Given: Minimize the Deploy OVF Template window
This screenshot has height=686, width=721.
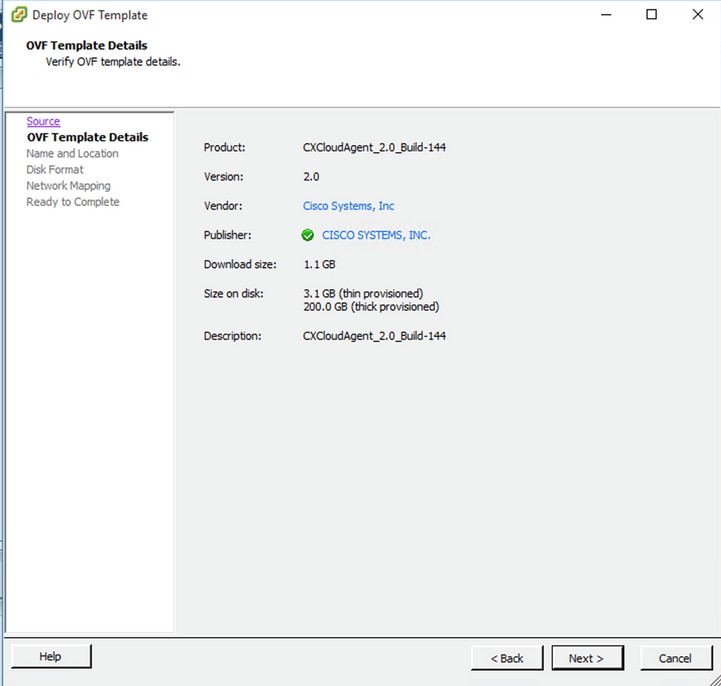Looking at the screenshot, I should point(607,15).
